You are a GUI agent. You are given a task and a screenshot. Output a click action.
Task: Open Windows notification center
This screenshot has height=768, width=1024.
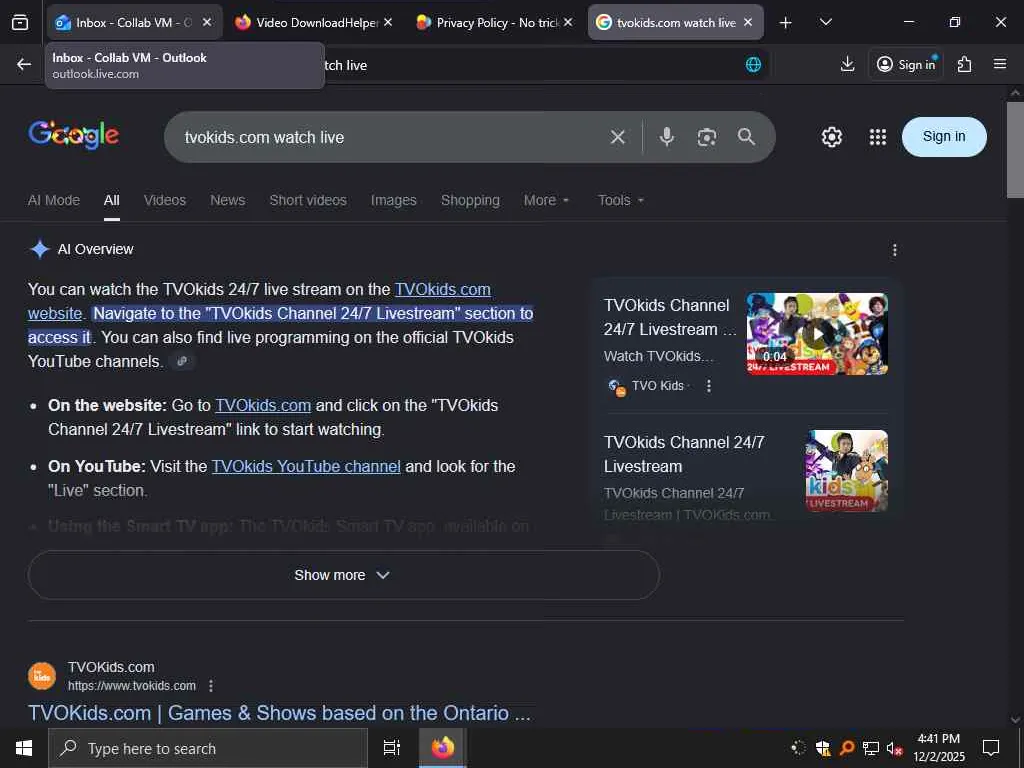991,748
